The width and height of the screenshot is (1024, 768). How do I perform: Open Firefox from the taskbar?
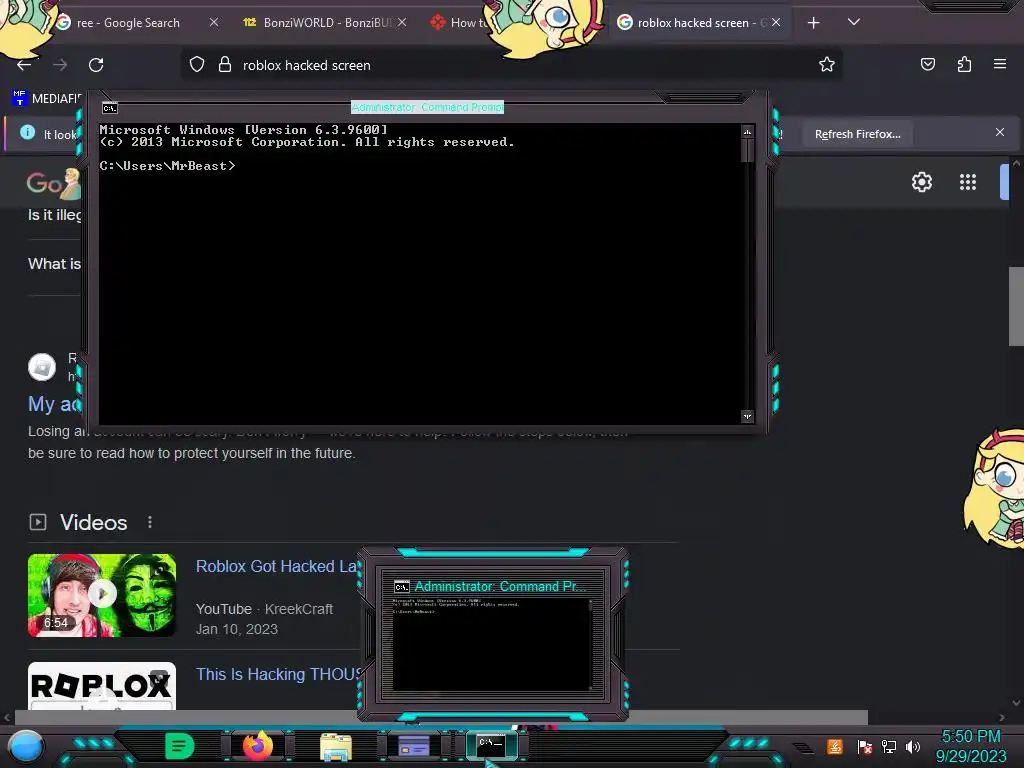tap(258, 746)
